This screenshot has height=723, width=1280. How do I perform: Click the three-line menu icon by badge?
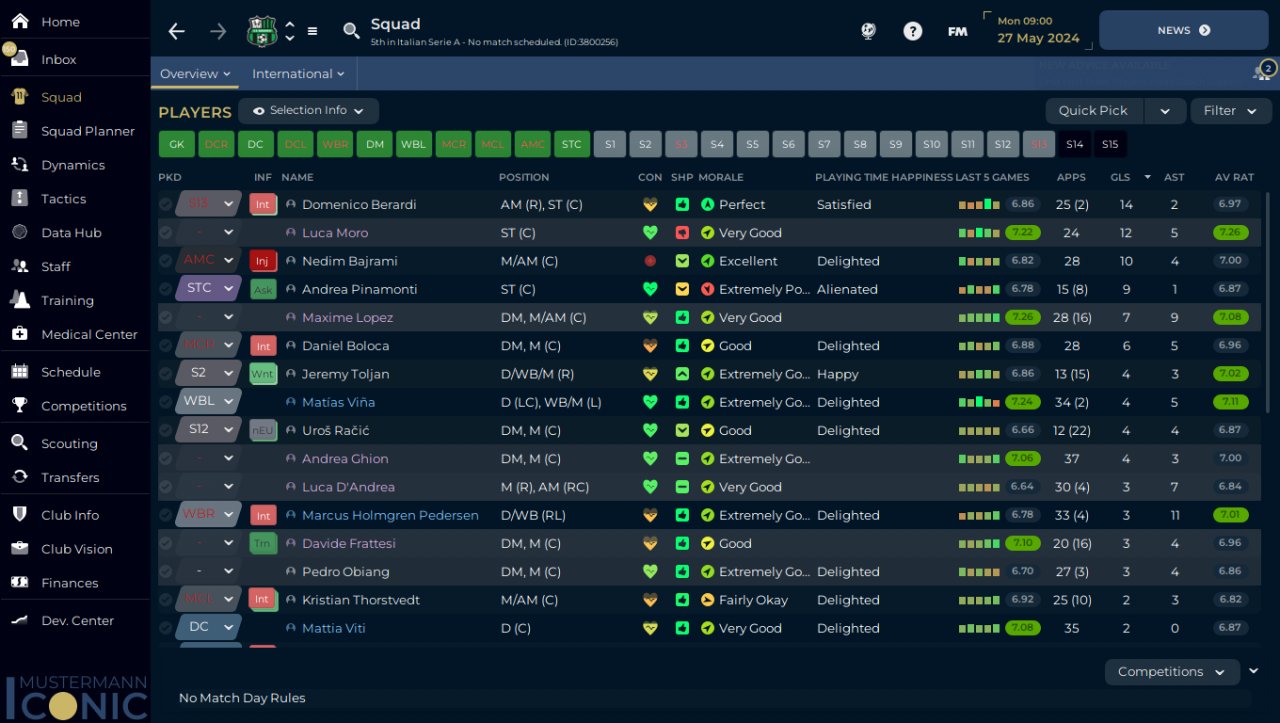(x=312, y=31)
